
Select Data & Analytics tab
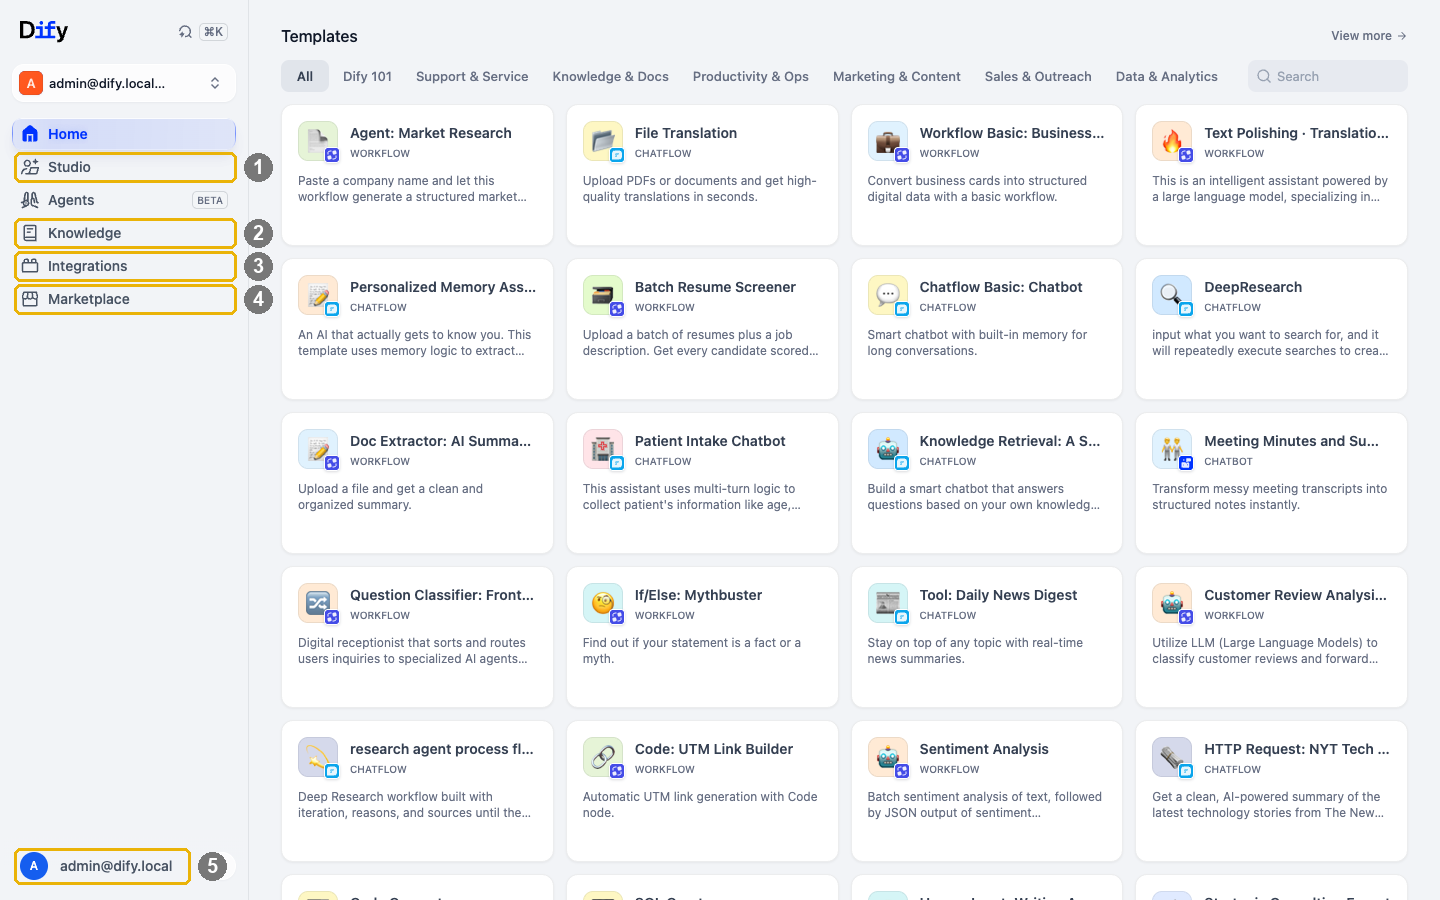click(x=1166, y=76)
